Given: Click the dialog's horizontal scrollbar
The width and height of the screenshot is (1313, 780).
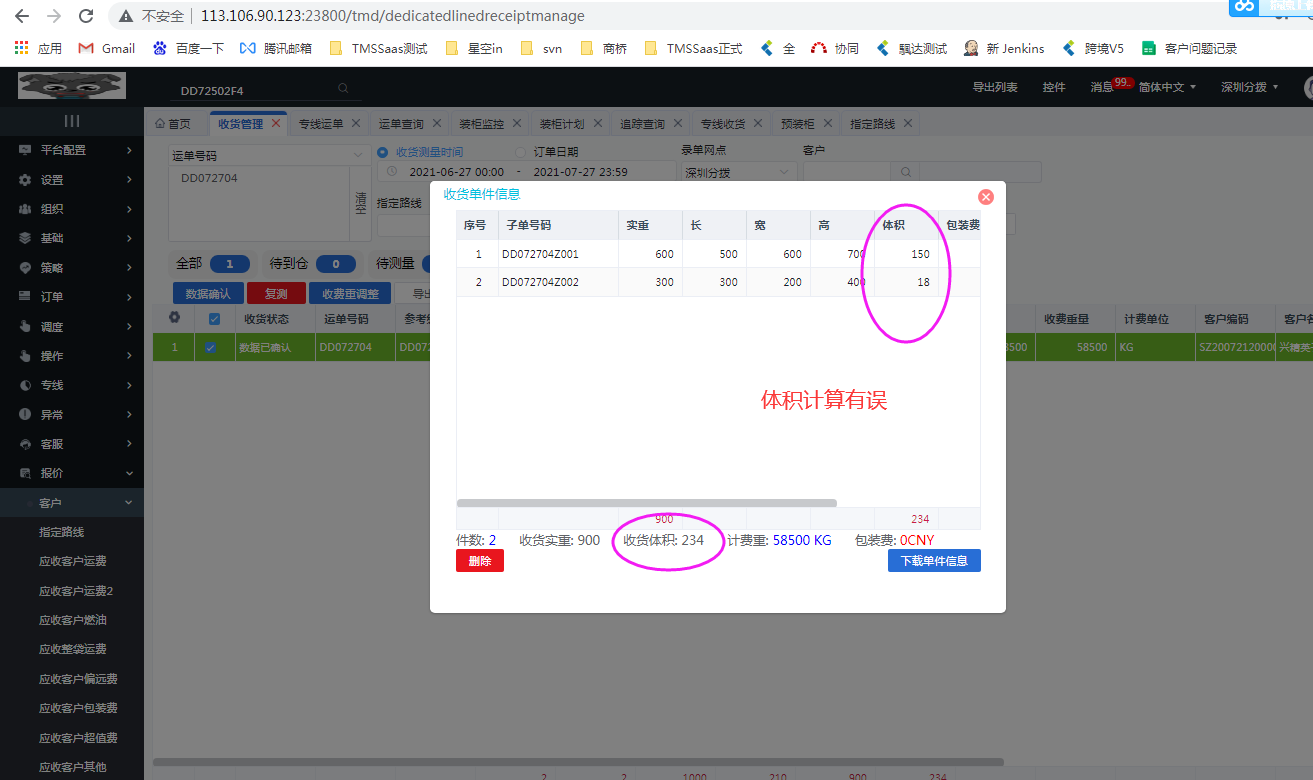Looking at the screenshot, I should pos(646,503).
